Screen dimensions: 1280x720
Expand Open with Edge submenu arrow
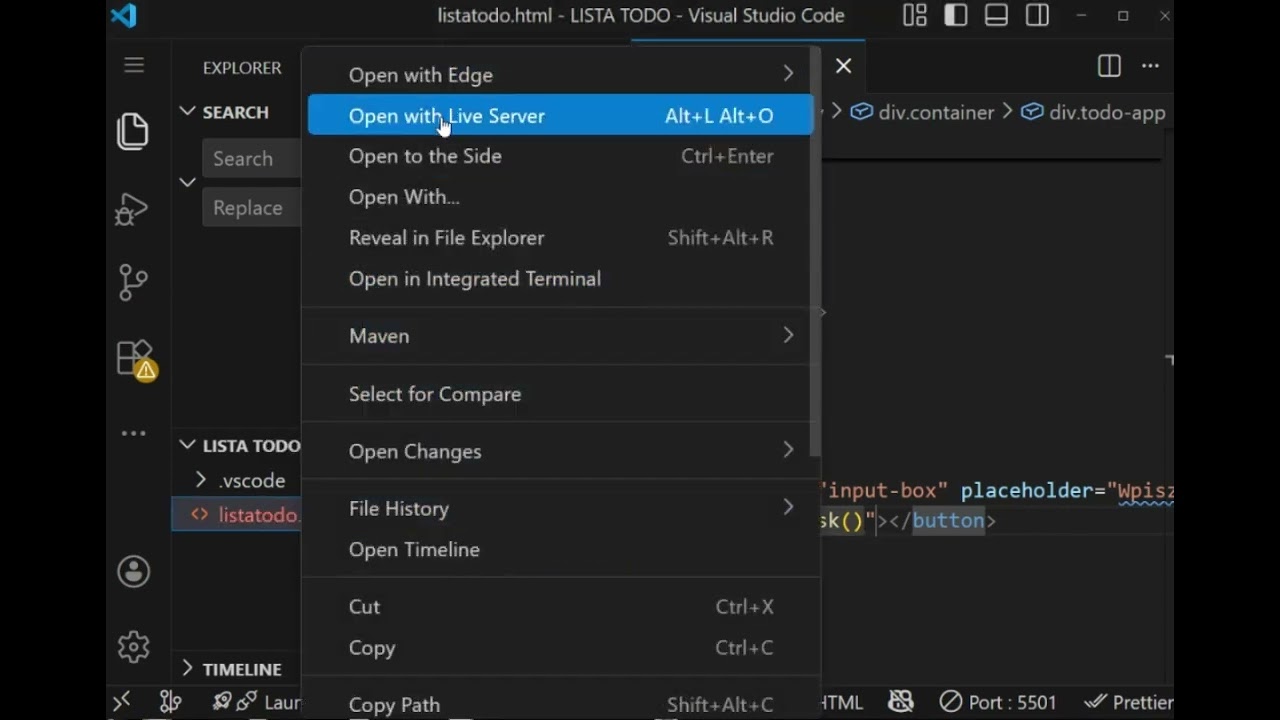point(788,74)
